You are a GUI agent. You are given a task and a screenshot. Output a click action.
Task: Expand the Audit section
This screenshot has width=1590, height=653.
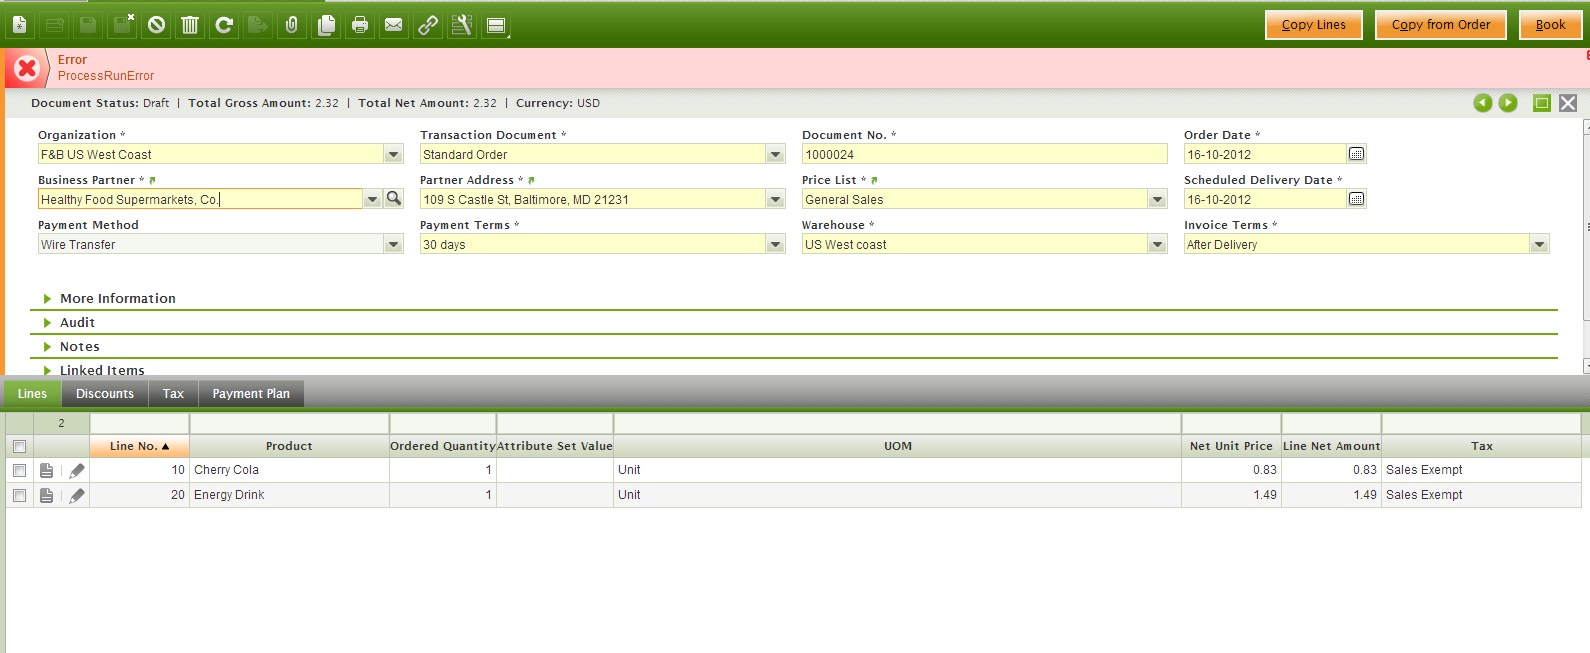tap(69, 322)
